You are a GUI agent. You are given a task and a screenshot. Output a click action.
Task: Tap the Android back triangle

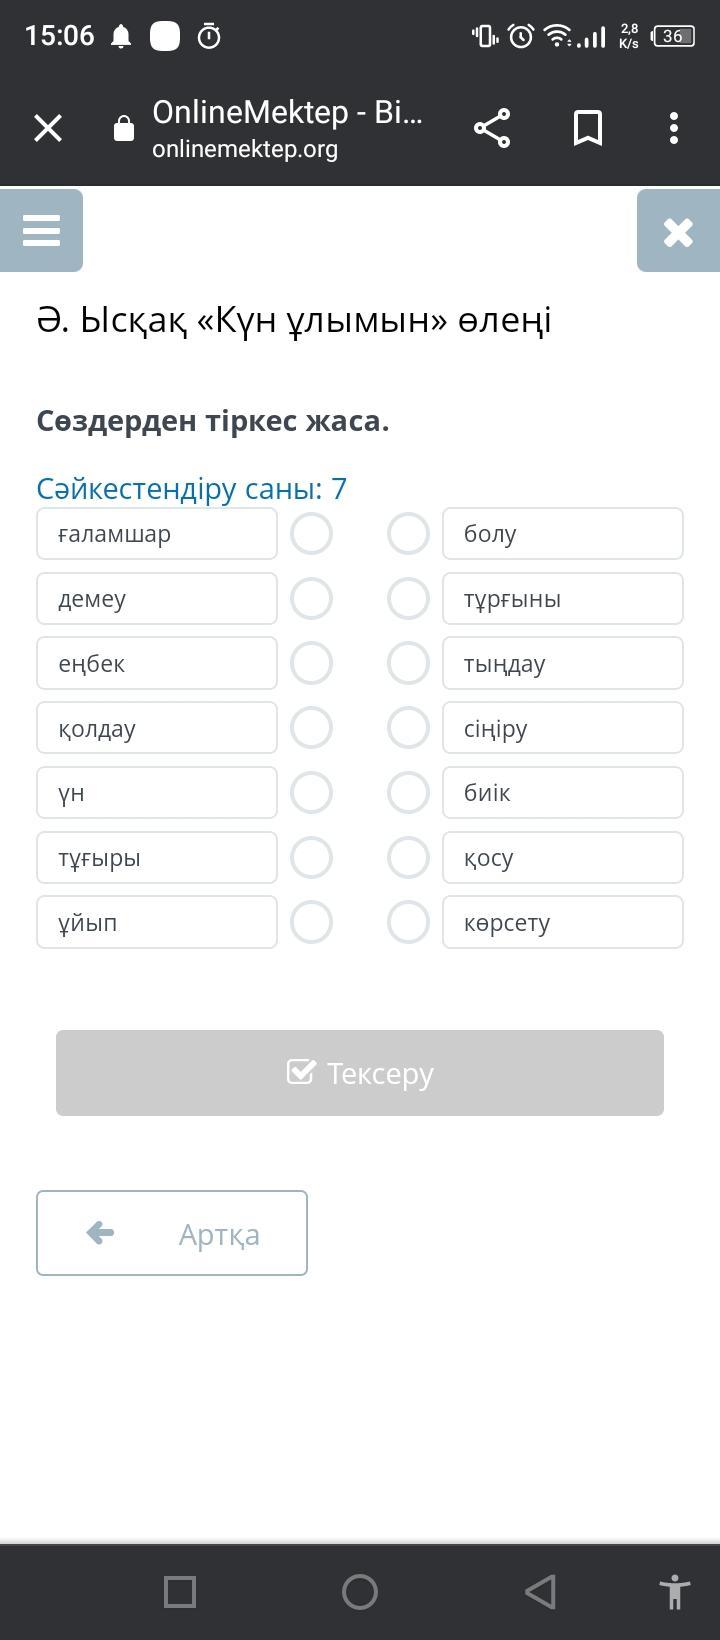(x=540, y=1591)
